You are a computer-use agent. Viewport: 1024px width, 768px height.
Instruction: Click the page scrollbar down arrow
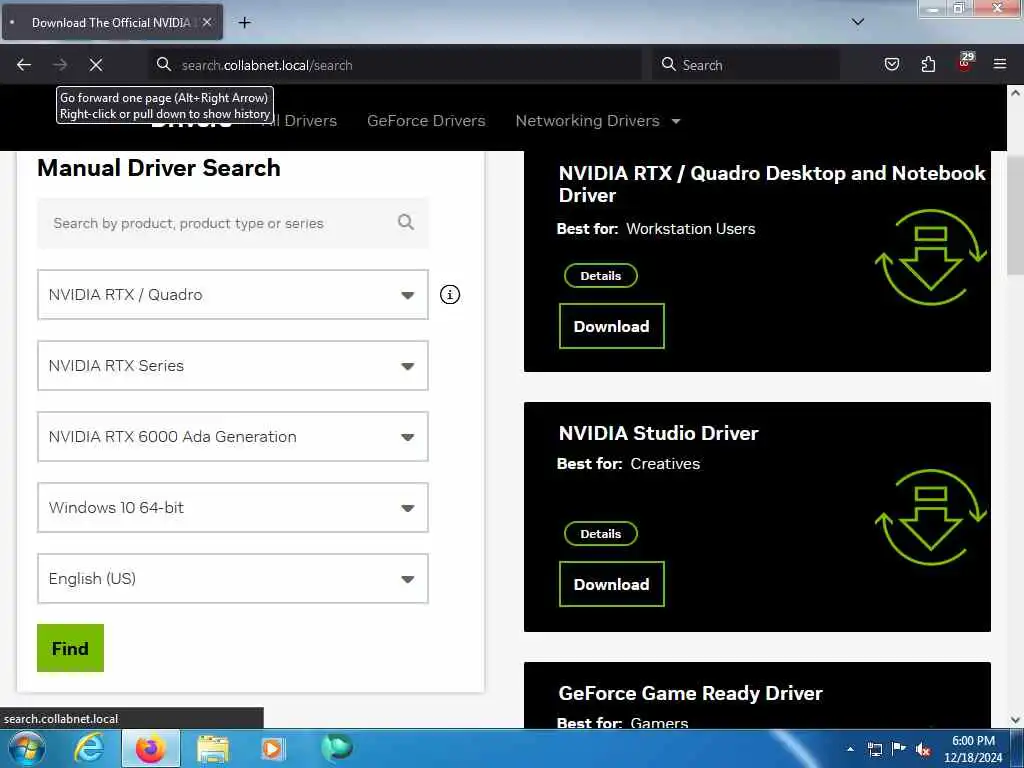click(1015, 720)
